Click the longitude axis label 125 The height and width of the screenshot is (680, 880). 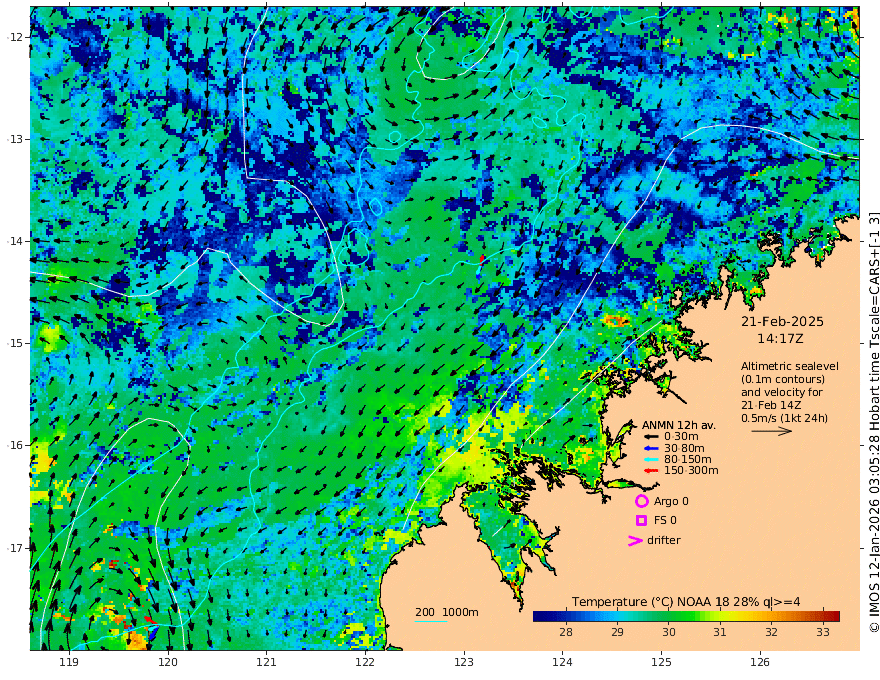(661, 662)
